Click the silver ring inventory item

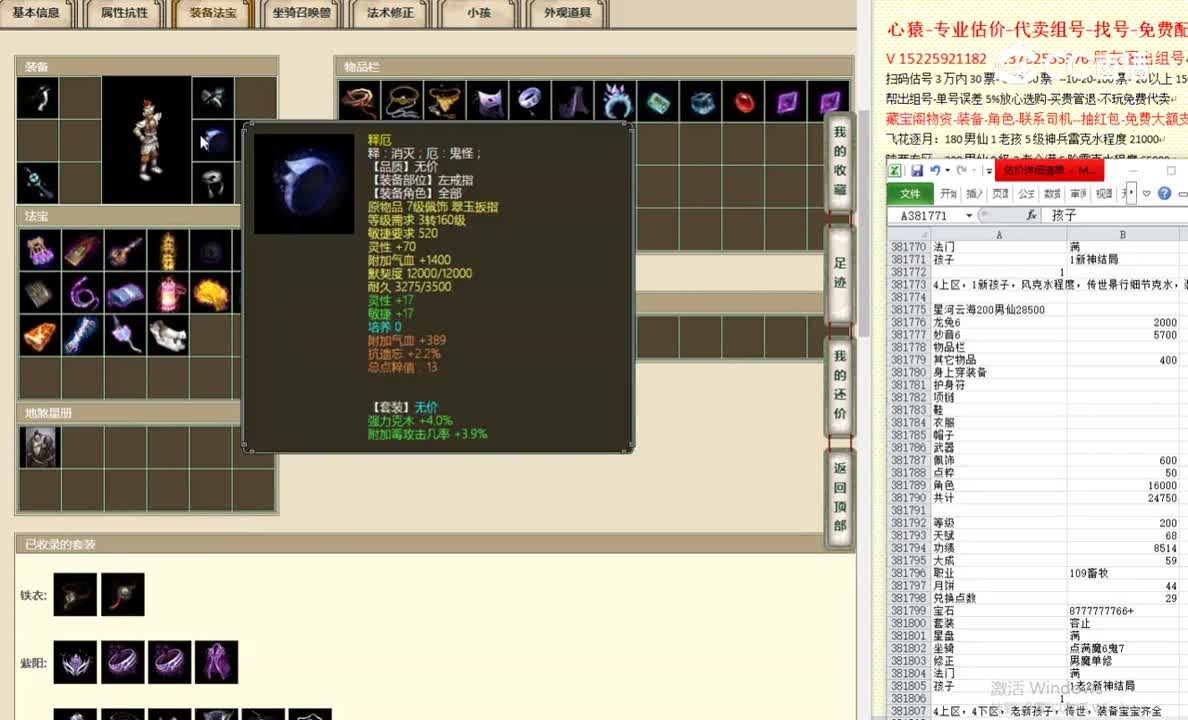point(530,100)
